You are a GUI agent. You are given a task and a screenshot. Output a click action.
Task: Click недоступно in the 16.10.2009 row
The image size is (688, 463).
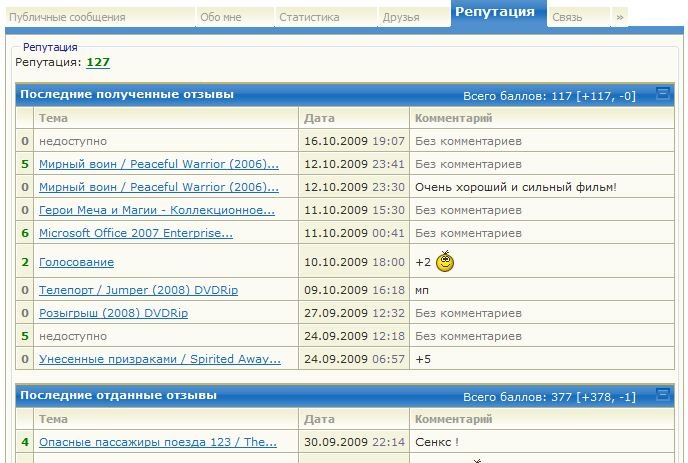73,141
